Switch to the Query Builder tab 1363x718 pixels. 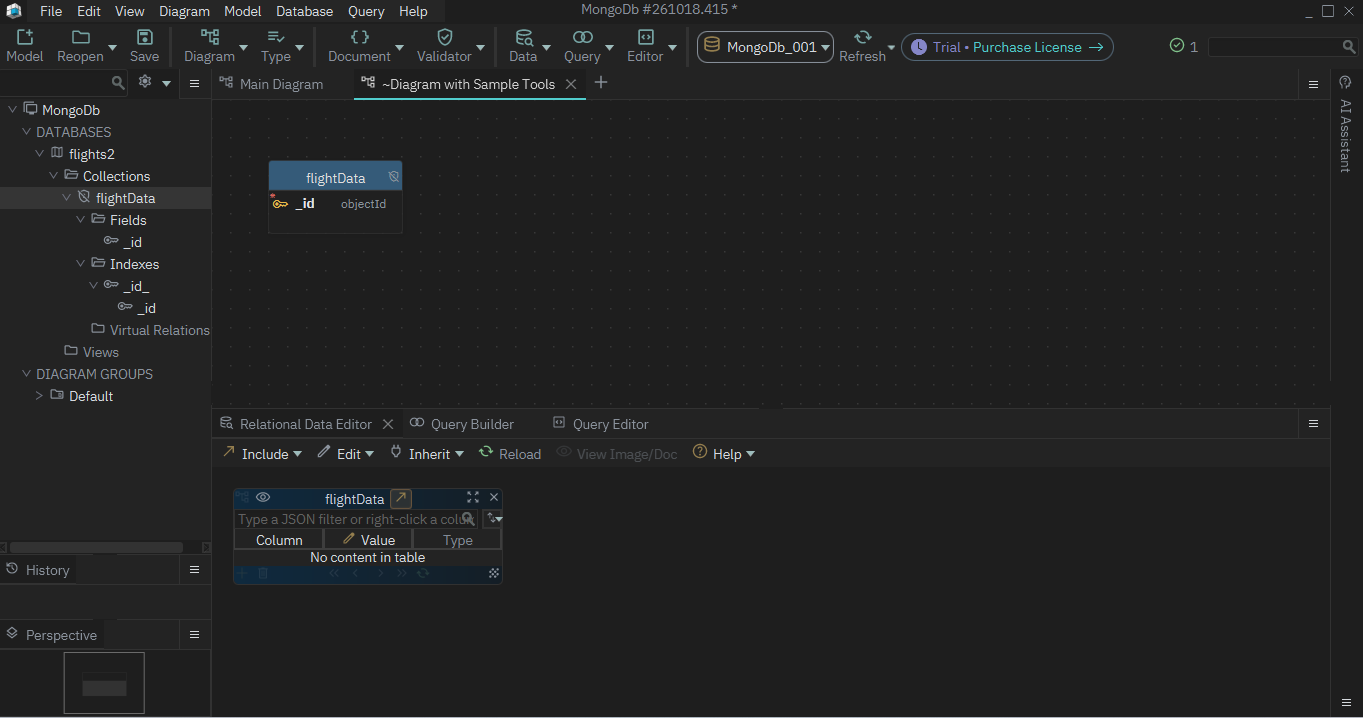pyautogui.click(x=462, y=424)
